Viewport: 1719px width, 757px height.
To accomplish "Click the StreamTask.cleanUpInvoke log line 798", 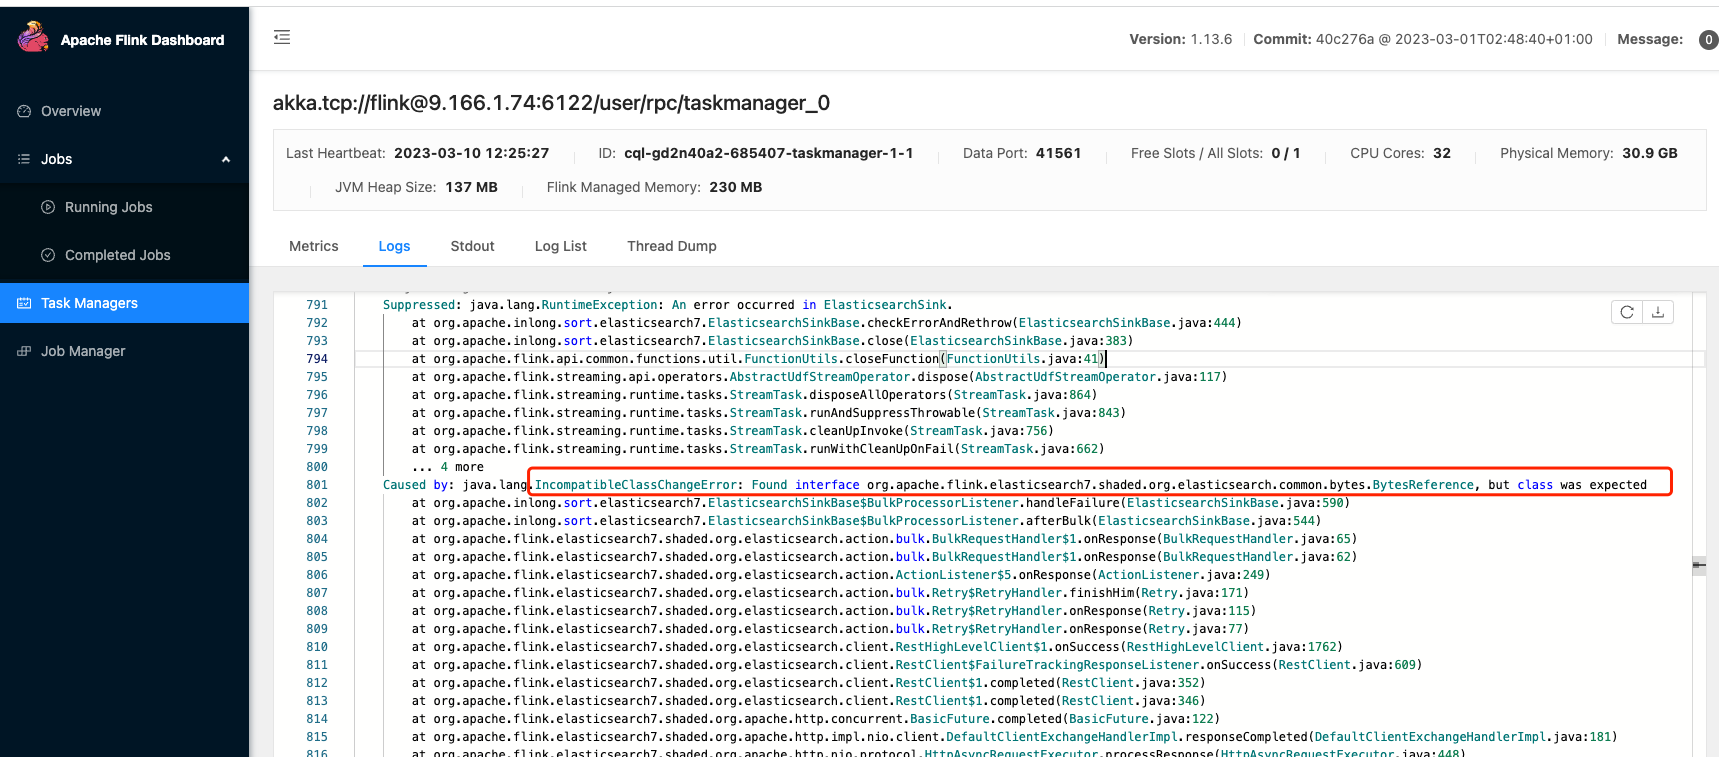I will [x=732, y=431].
